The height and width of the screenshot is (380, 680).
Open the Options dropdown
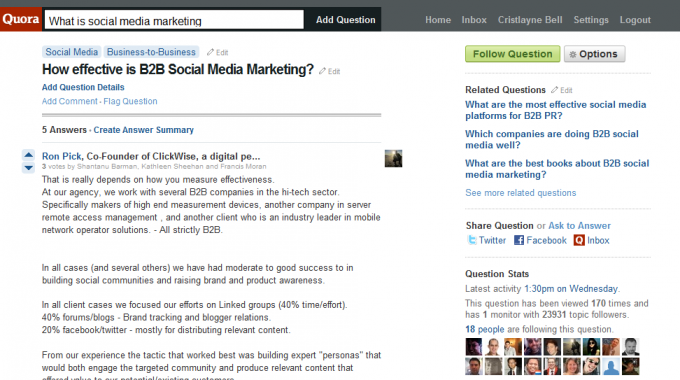point(595,54)
